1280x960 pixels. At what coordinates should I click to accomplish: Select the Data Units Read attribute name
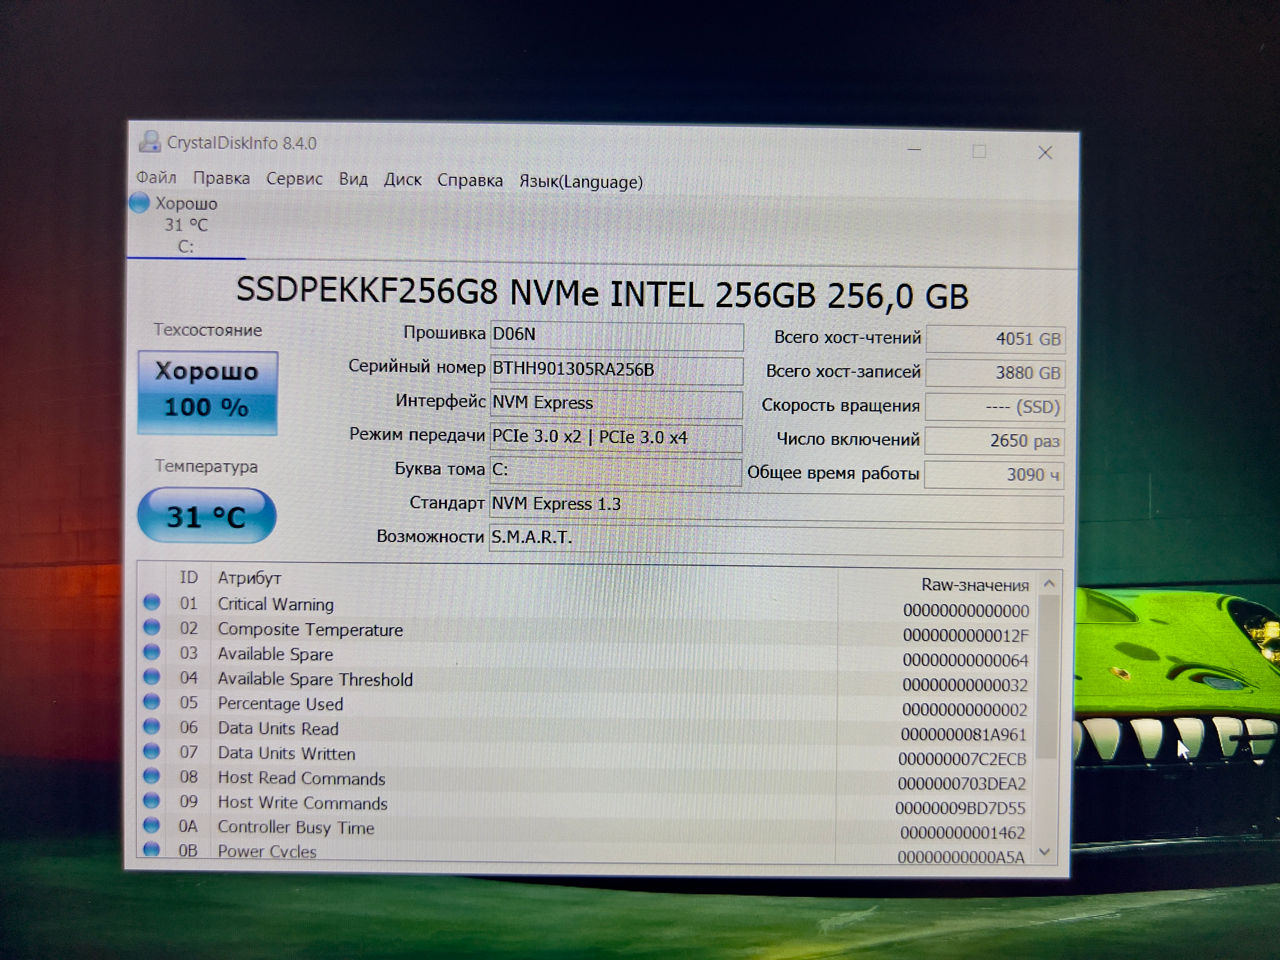tap(278, 729)
